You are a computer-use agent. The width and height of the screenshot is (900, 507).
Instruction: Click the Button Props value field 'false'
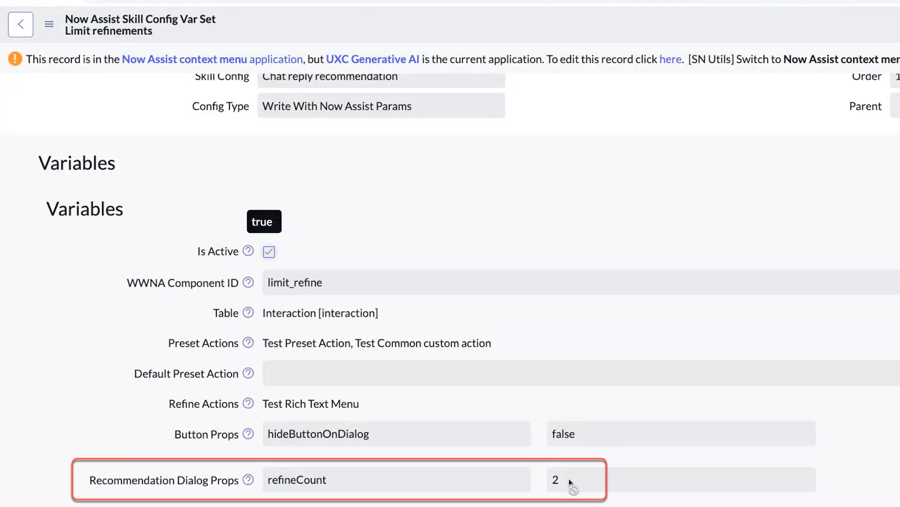[681, 434]
